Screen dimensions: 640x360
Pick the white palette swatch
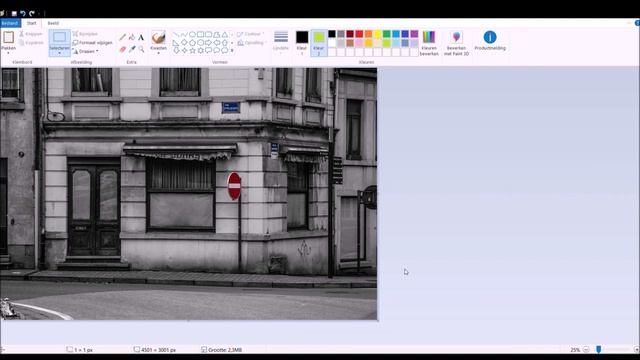(x=332, y=43)
